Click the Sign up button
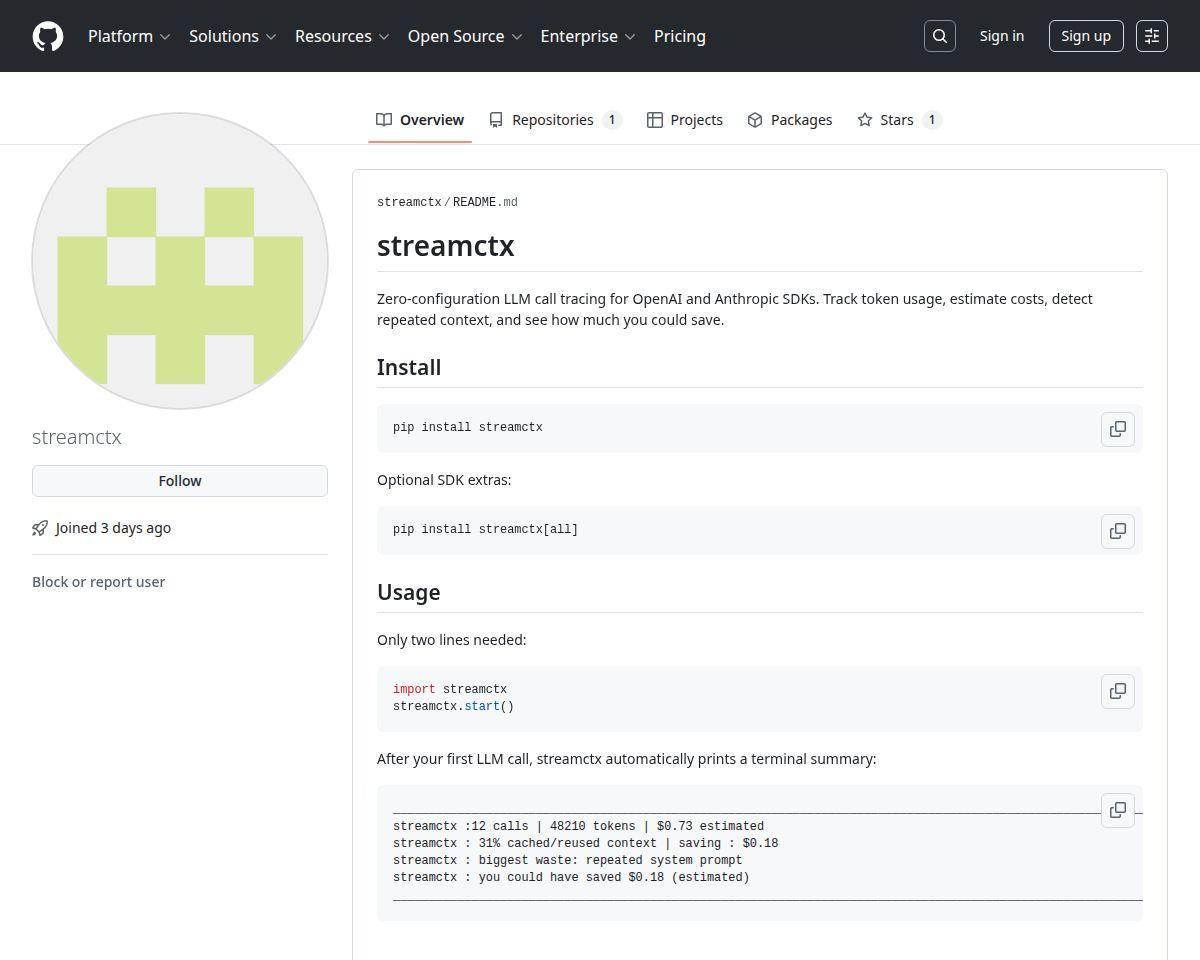1200x960 pixels. pyautogui.click(x=1086, y=36)
